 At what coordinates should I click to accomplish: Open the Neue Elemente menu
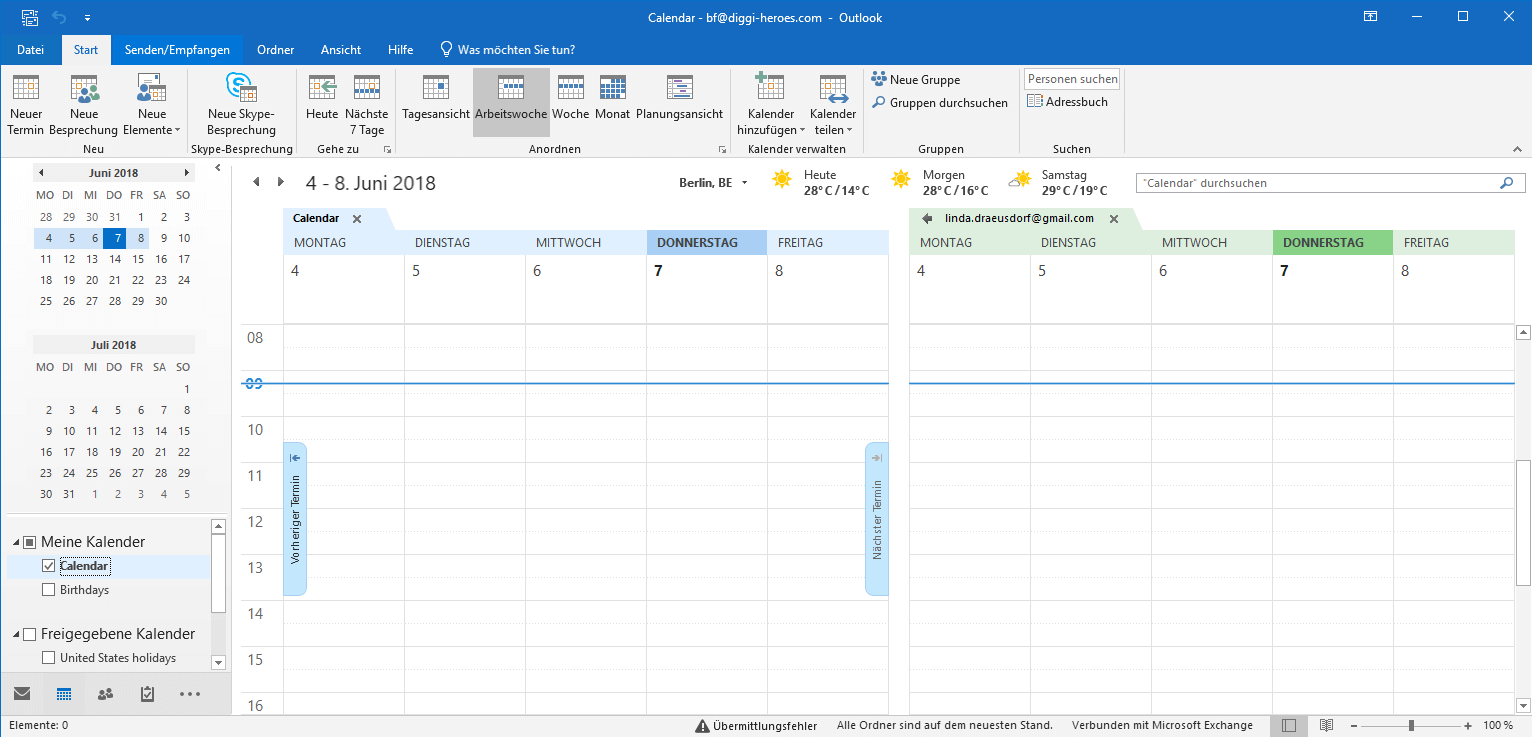(152, 104)
